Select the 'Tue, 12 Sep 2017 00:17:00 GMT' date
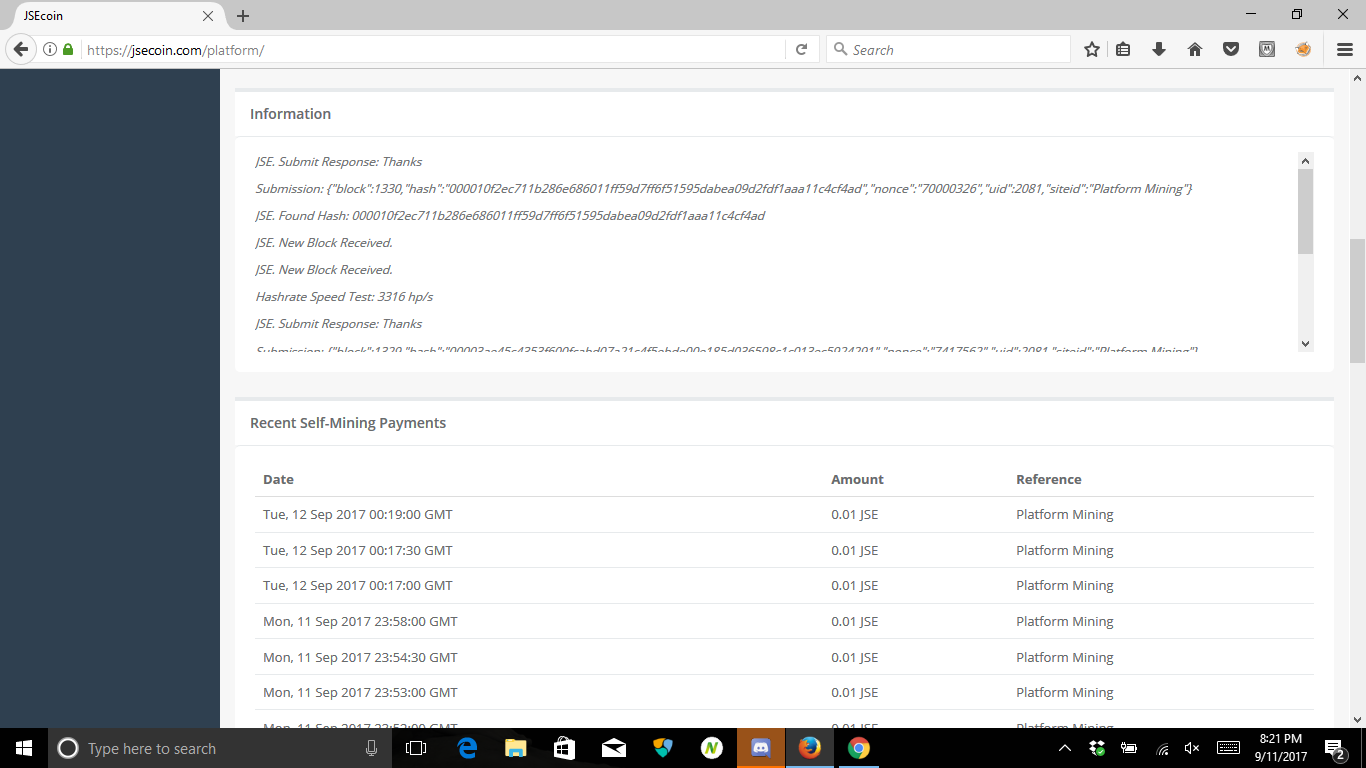The height and width of the screenshot is (768, 1366). 358,586
